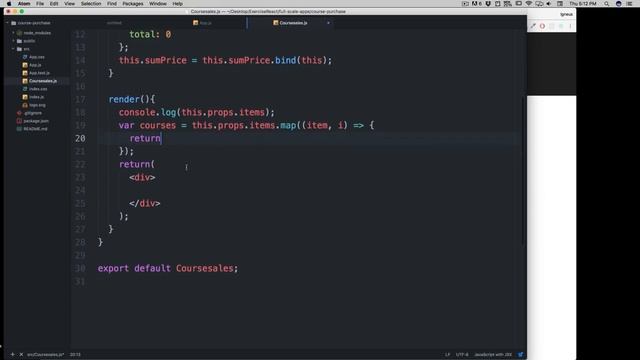Click line number 30 in the gutter

click(80, 268)
